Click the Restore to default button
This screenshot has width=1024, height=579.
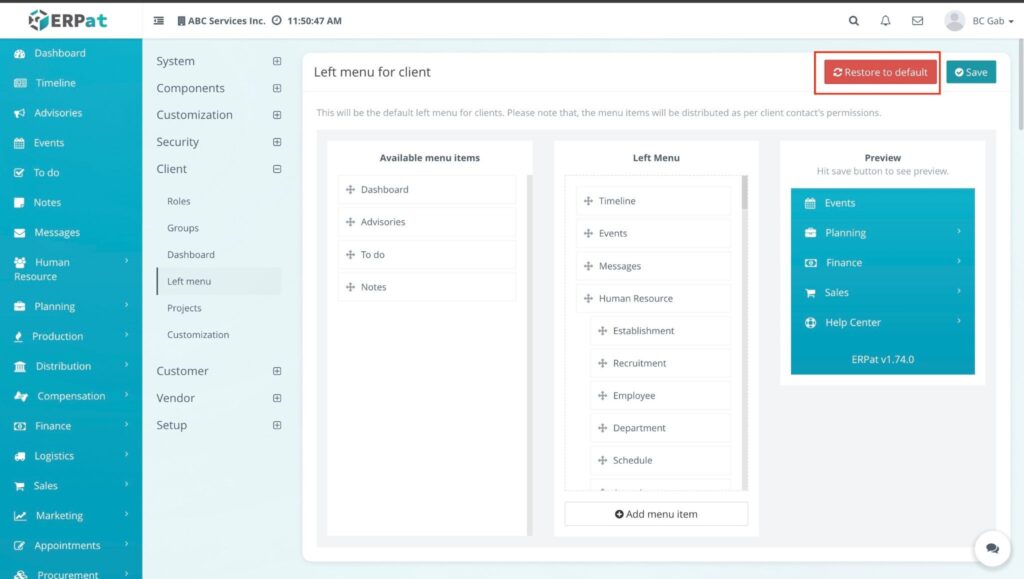[x=880, y=72]
